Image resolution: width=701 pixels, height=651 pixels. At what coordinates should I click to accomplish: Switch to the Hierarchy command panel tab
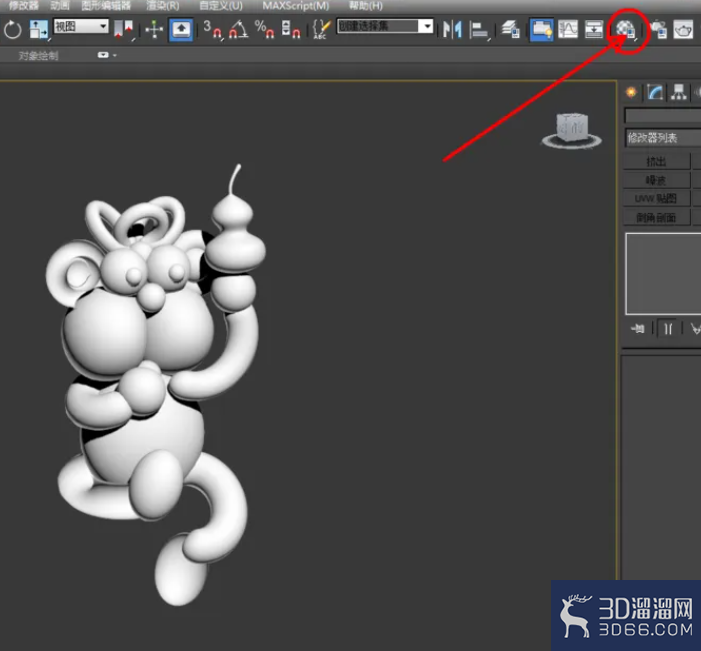pyautogui.click(x=679, y=93)
